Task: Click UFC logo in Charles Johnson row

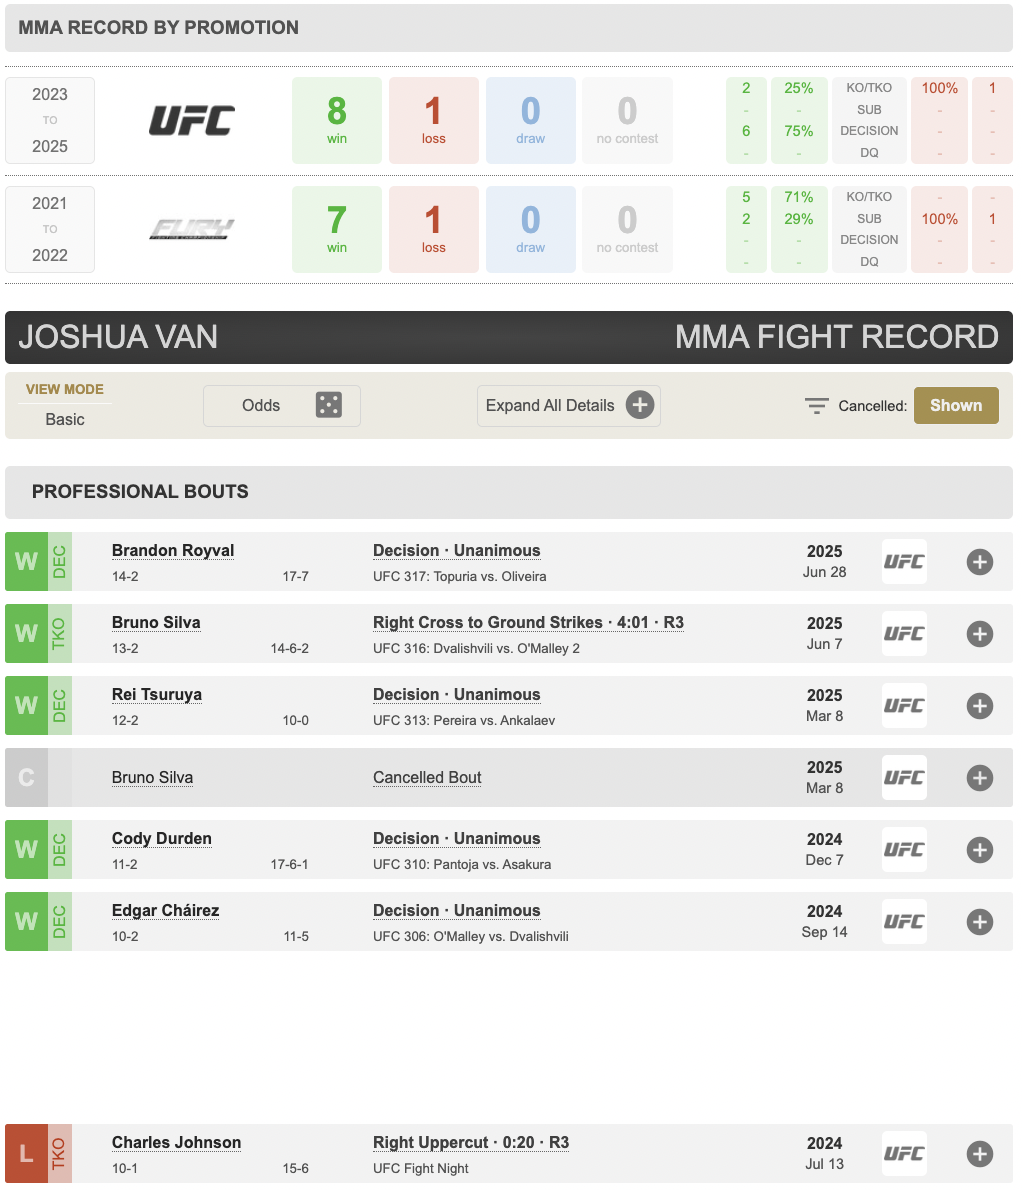Action: point(904,1154)
